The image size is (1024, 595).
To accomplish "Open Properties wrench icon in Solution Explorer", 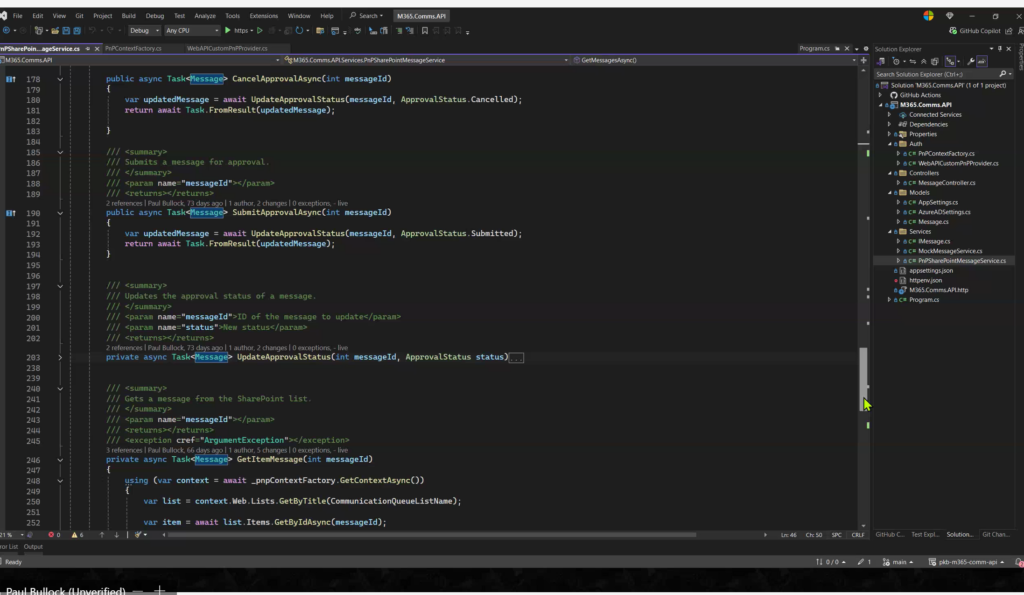I will pos(970,61).
